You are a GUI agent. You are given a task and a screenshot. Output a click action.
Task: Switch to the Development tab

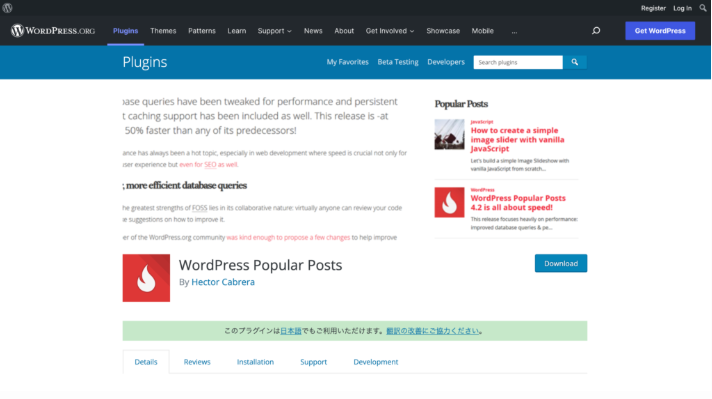coord(376,362)
